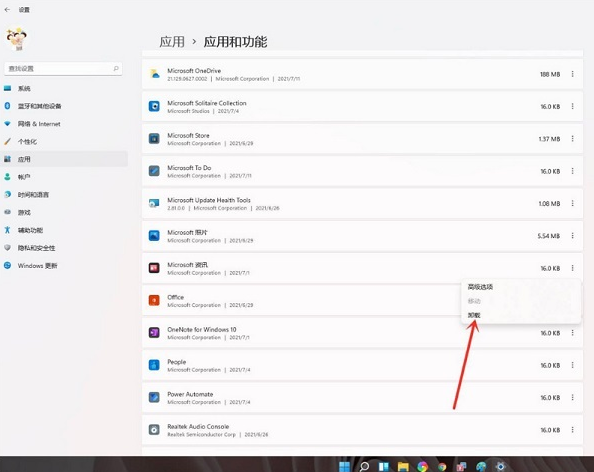
Task: Open Windows Start from the taskbar
Action: [x=344, y=466]
